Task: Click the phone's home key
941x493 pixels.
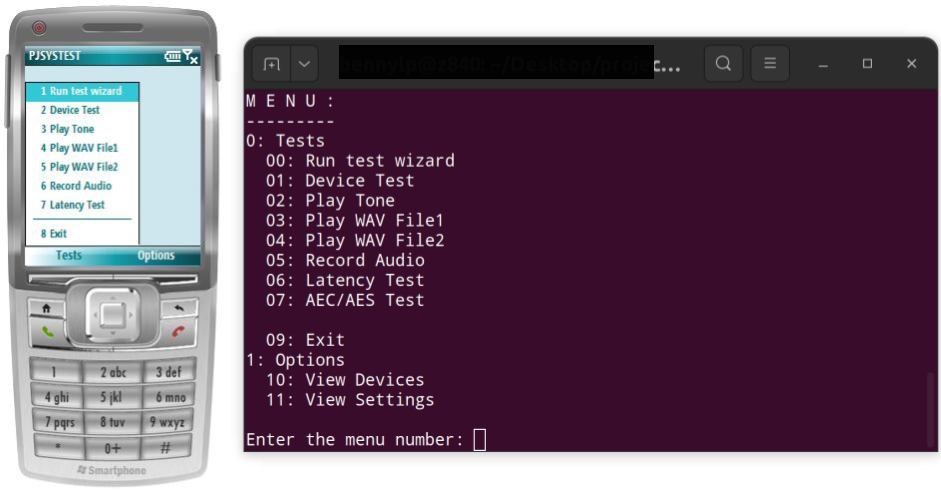Action: pos(46,309)
